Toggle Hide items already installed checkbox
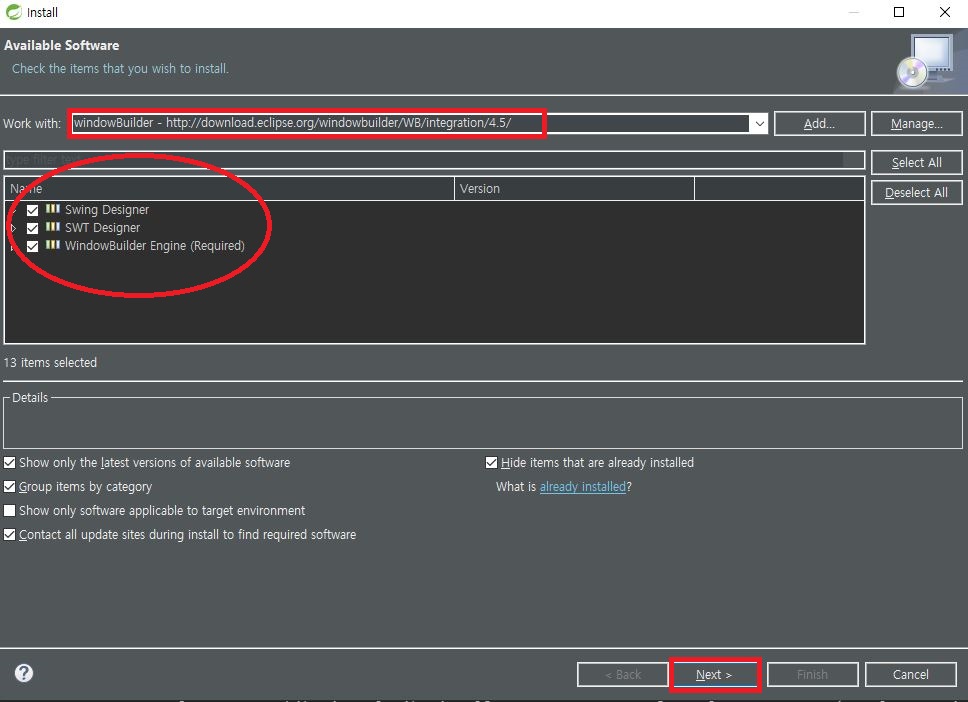 coord(491,462)
